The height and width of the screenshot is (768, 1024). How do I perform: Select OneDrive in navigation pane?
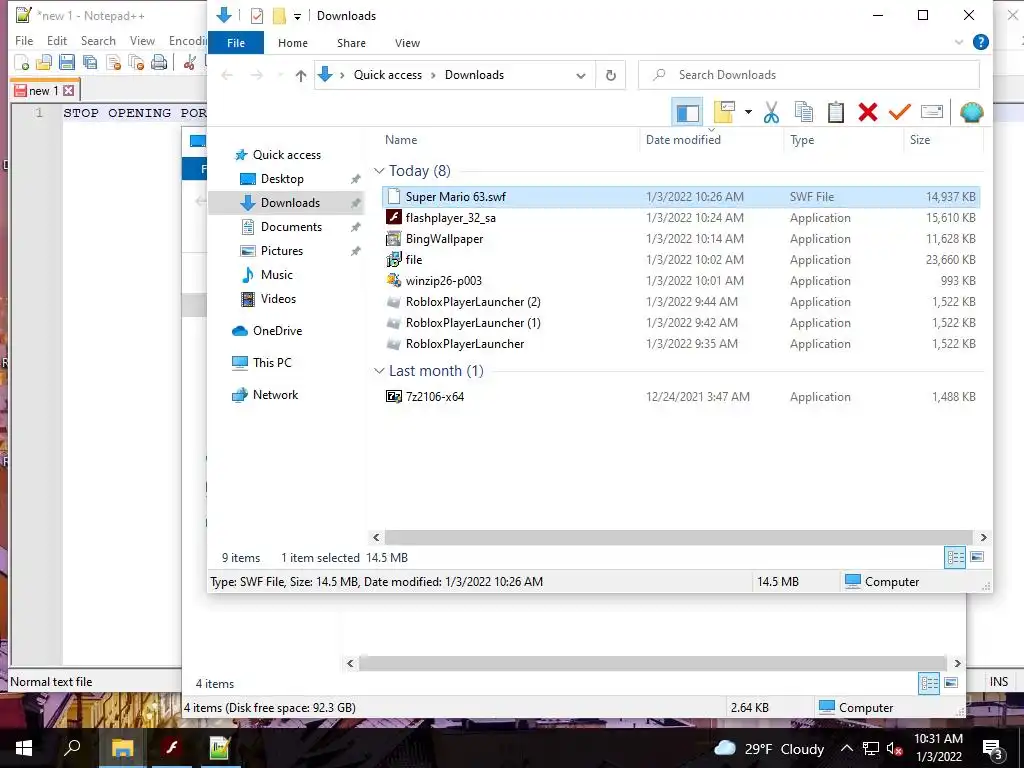click(x=277, y=331)
